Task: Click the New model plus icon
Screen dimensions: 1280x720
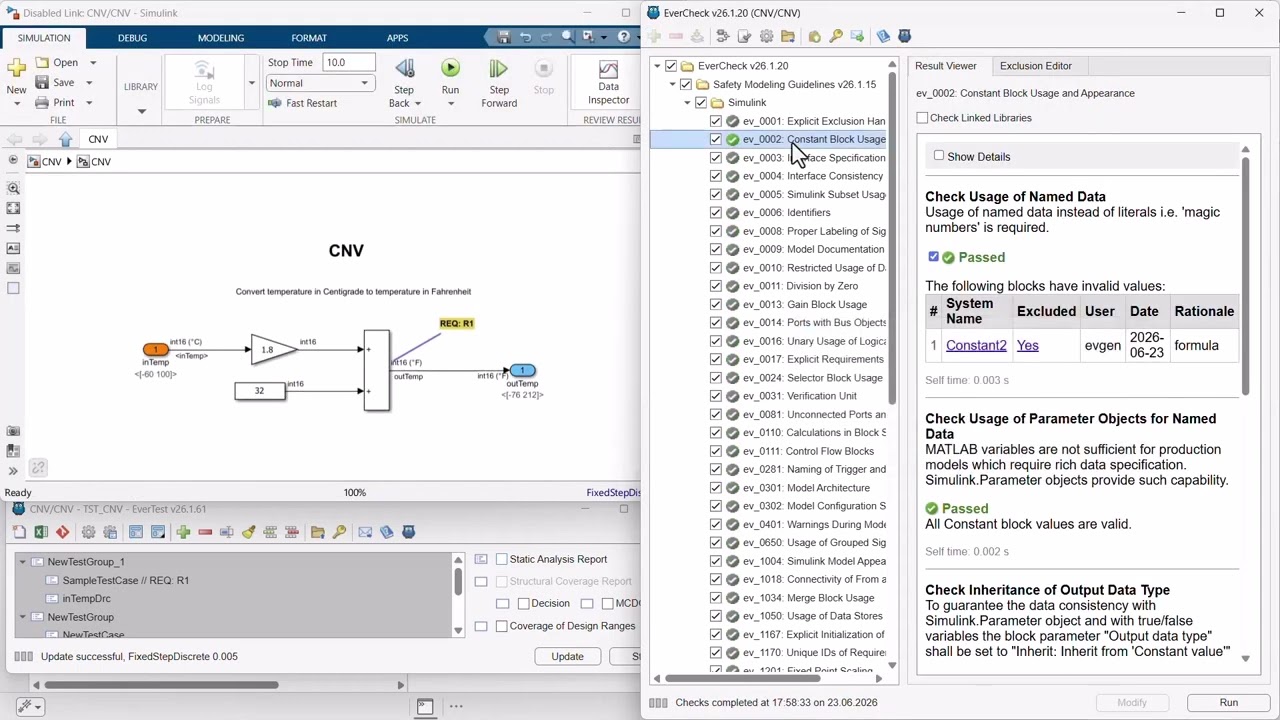Action: [16, 68]
